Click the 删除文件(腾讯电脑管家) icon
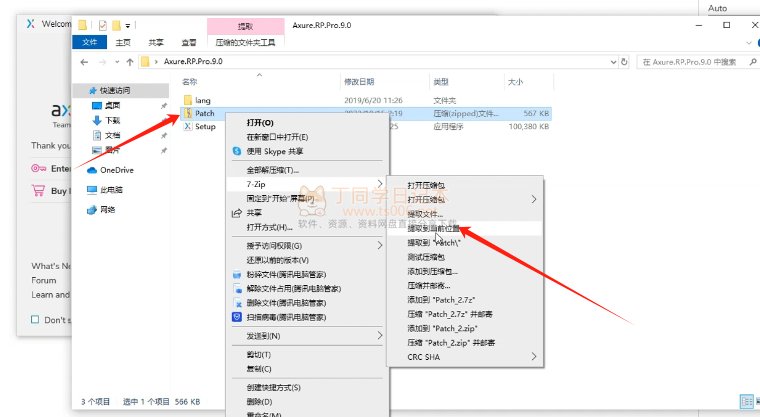This screenshot has height=417, width=760. tap(237, 303)
